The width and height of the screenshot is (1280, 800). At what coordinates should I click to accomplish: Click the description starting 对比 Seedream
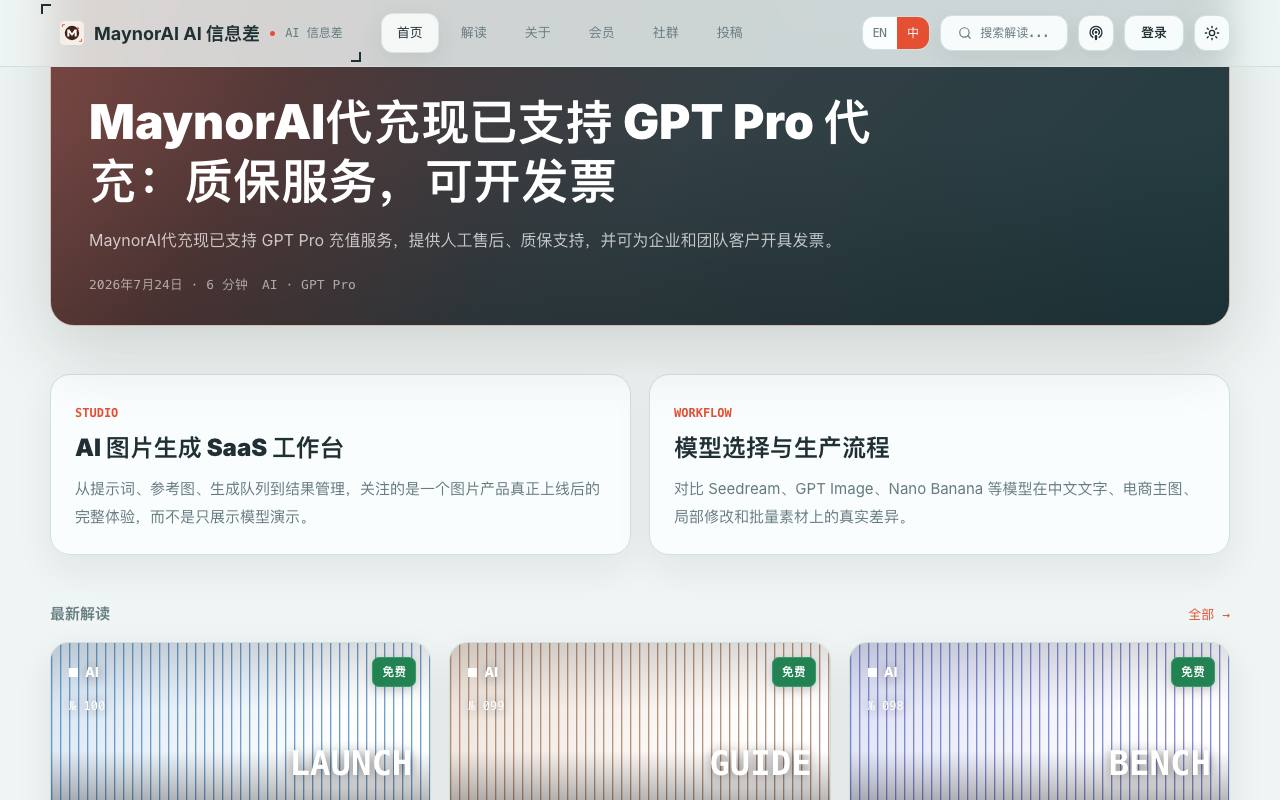pos(934,503)
